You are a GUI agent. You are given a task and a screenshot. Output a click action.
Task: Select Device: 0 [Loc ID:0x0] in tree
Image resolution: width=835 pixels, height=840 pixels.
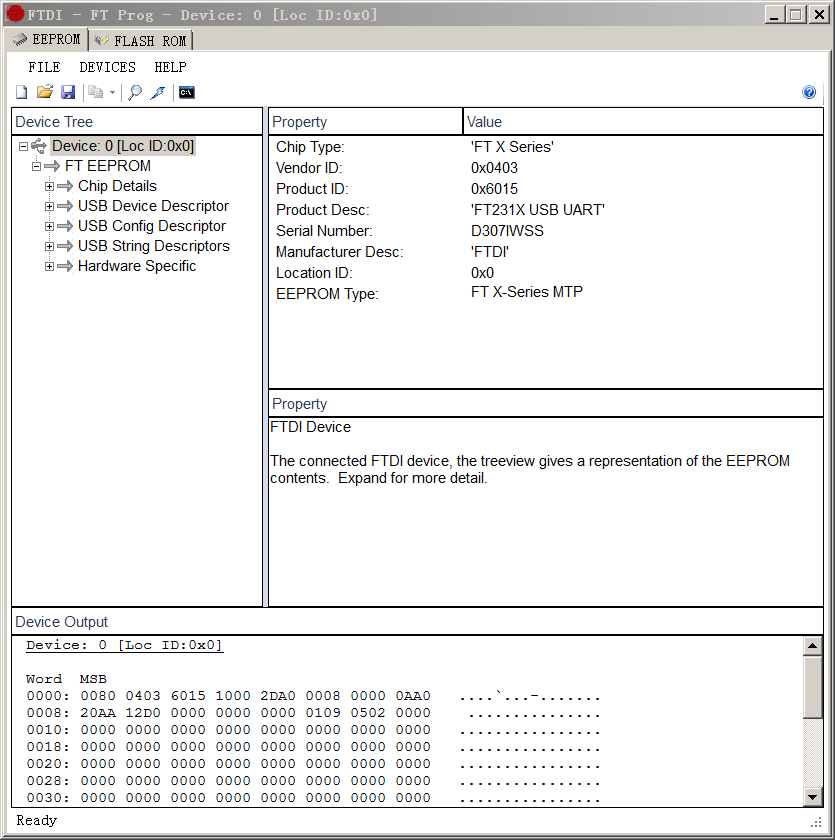(123, 146)
